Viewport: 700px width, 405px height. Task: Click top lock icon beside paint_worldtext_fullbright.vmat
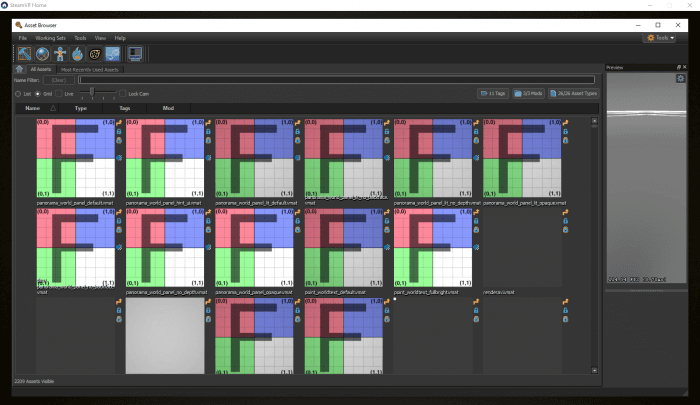(x=476, y=221)
